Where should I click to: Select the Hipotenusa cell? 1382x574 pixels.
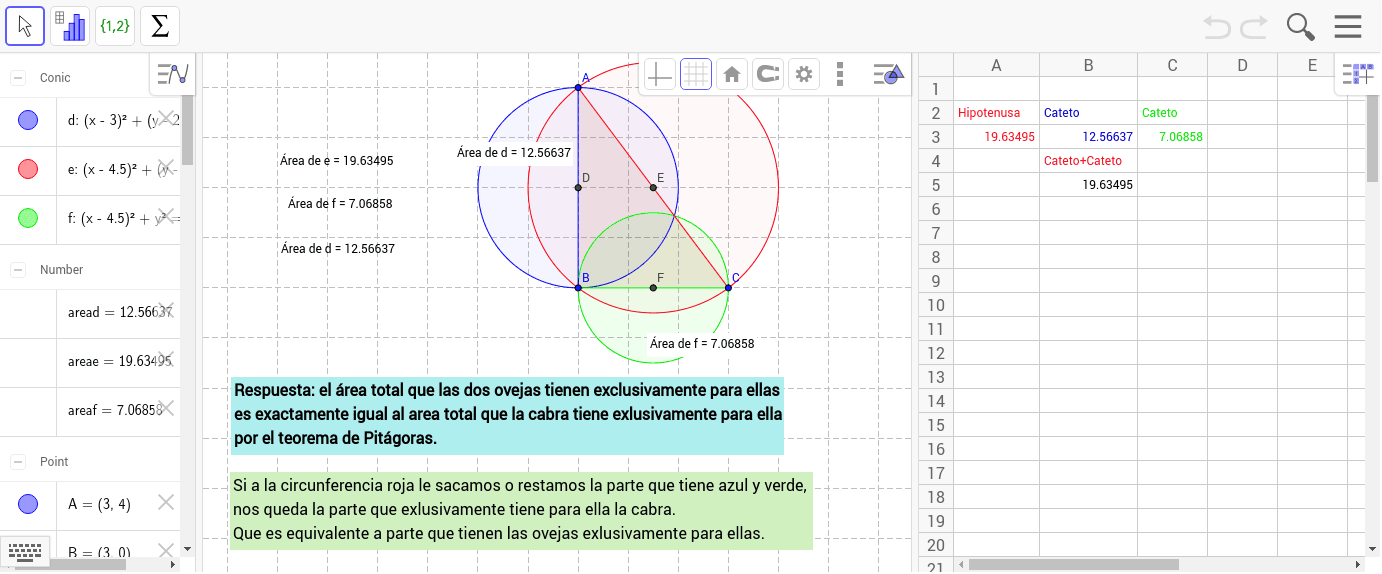click(996, 113)
